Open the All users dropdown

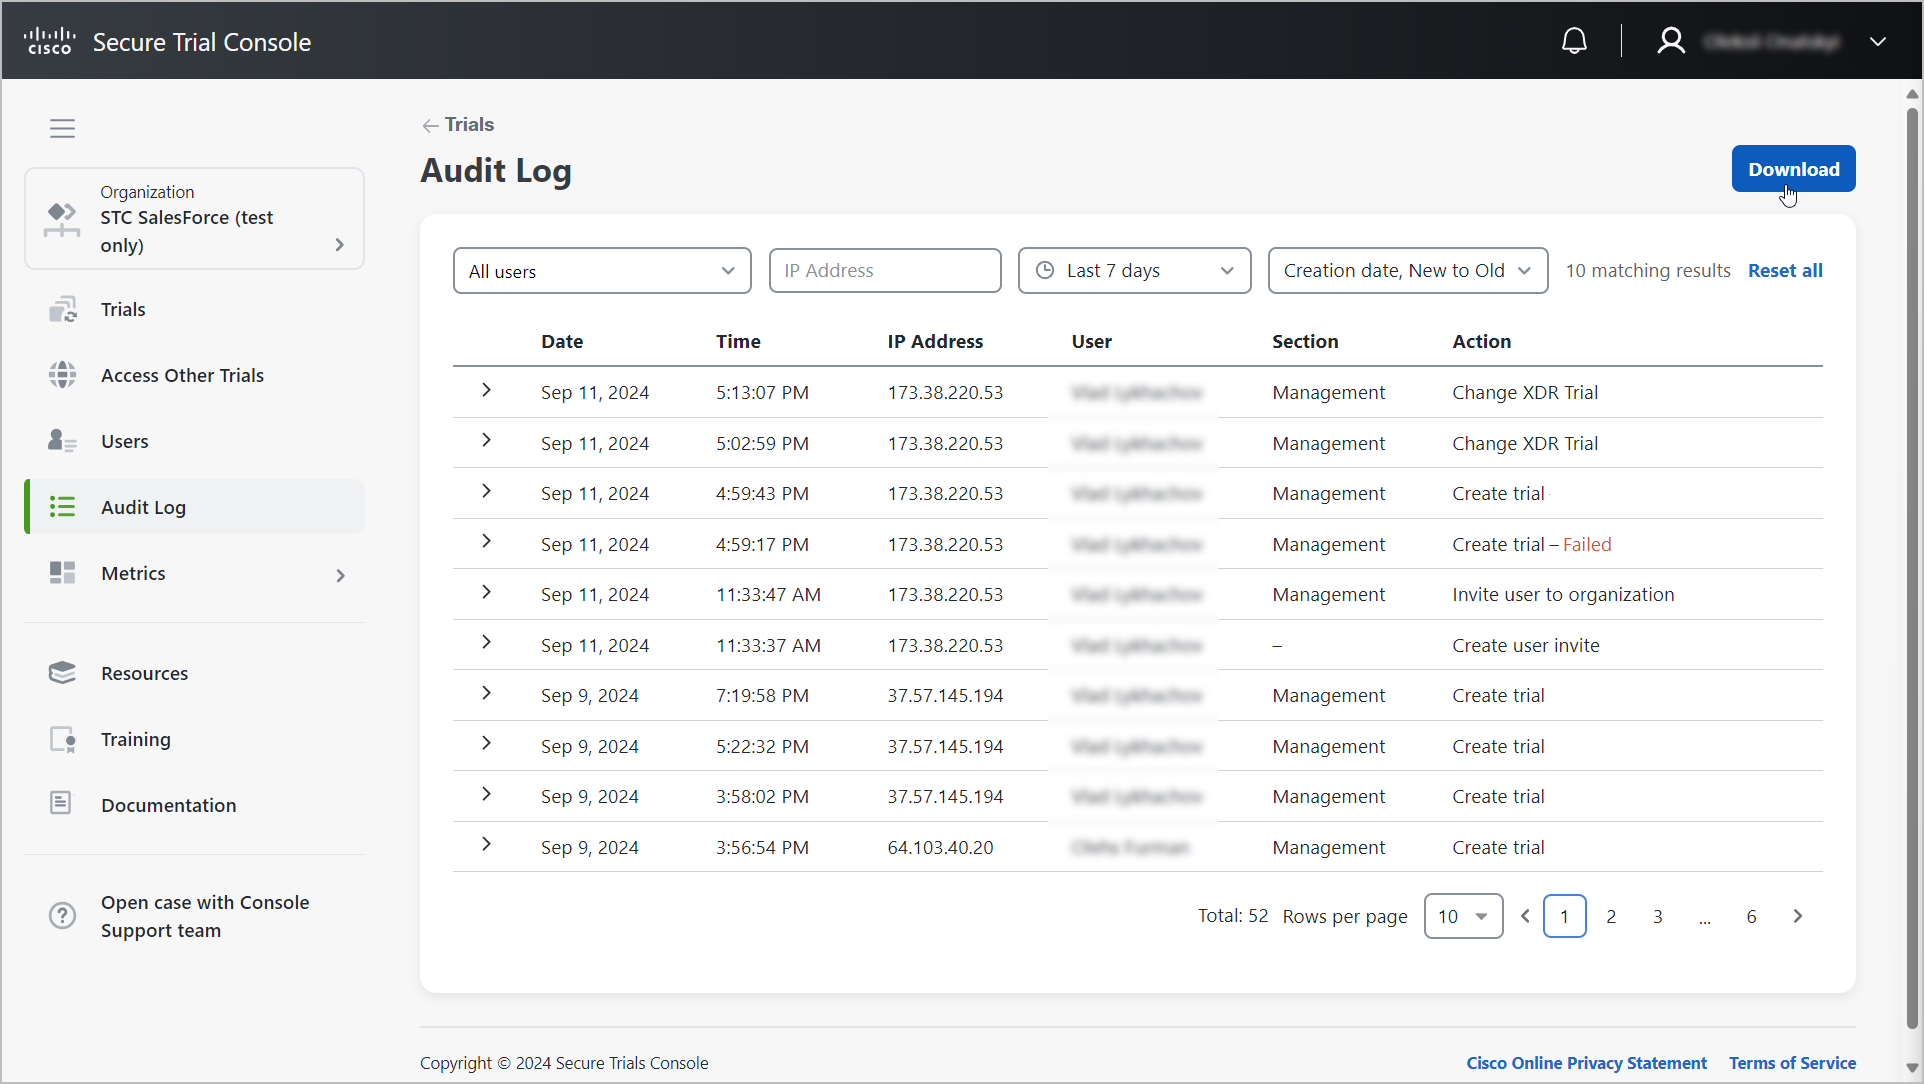tap(602, 271)
